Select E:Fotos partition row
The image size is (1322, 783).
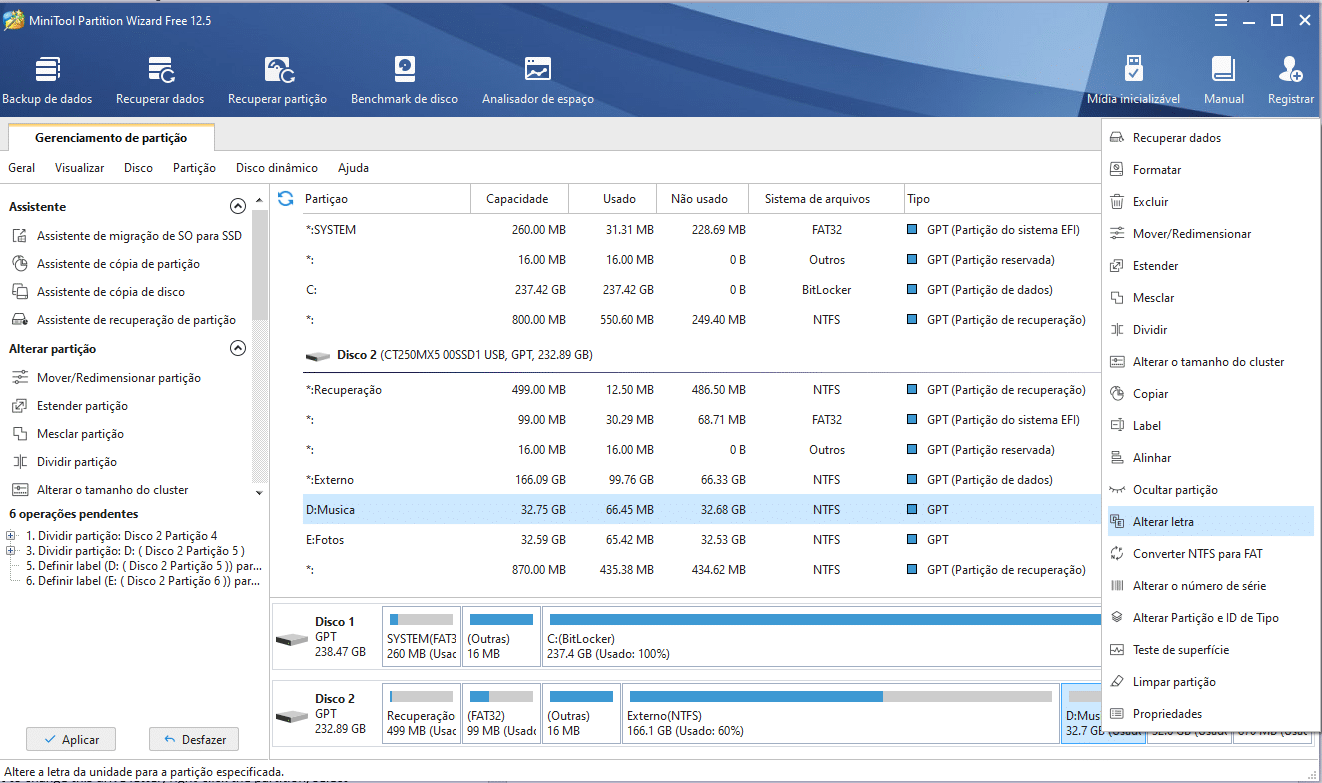(x=701, y=540)
